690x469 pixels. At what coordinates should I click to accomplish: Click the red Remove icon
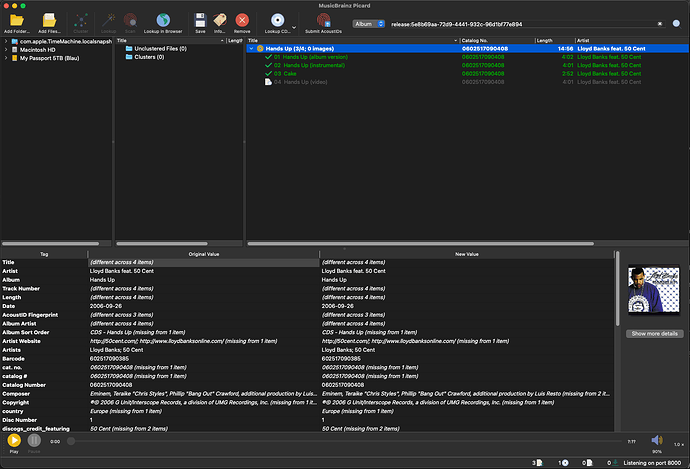[242, 20]
